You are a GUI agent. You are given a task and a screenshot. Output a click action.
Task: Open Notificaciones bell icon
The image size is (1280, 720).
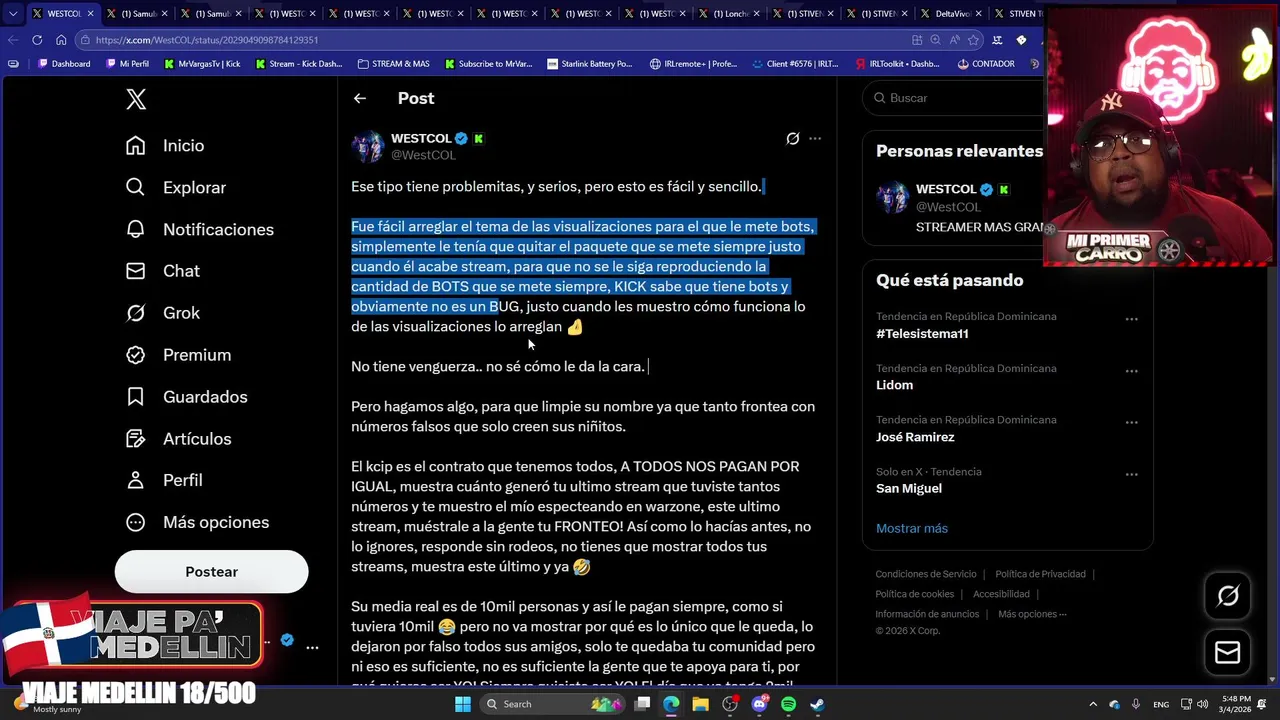[136, 229]
